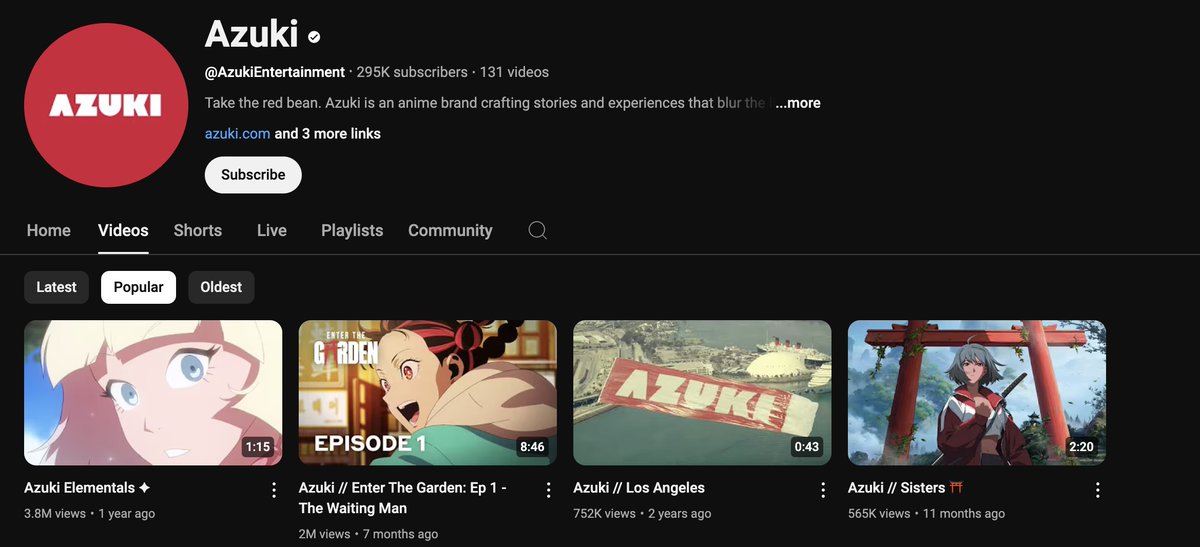Switch to the Playlists tab
The image size is (1200, 547).
[352, 230]
